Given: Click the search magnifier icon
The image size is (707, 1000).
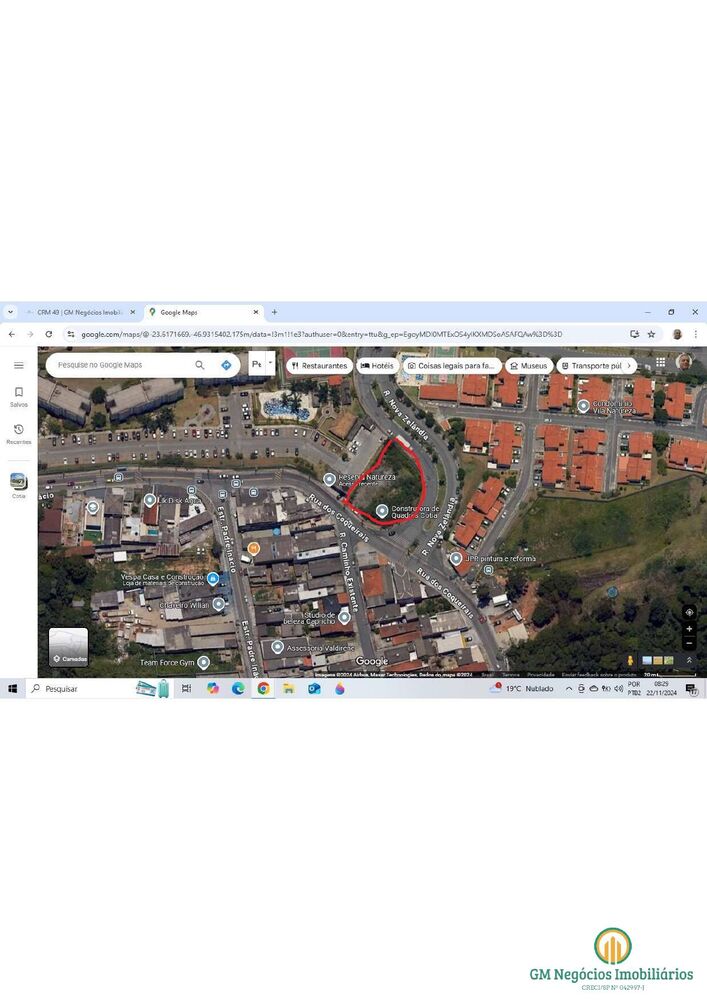Looking at the screenshot, I should click(200, 365).
